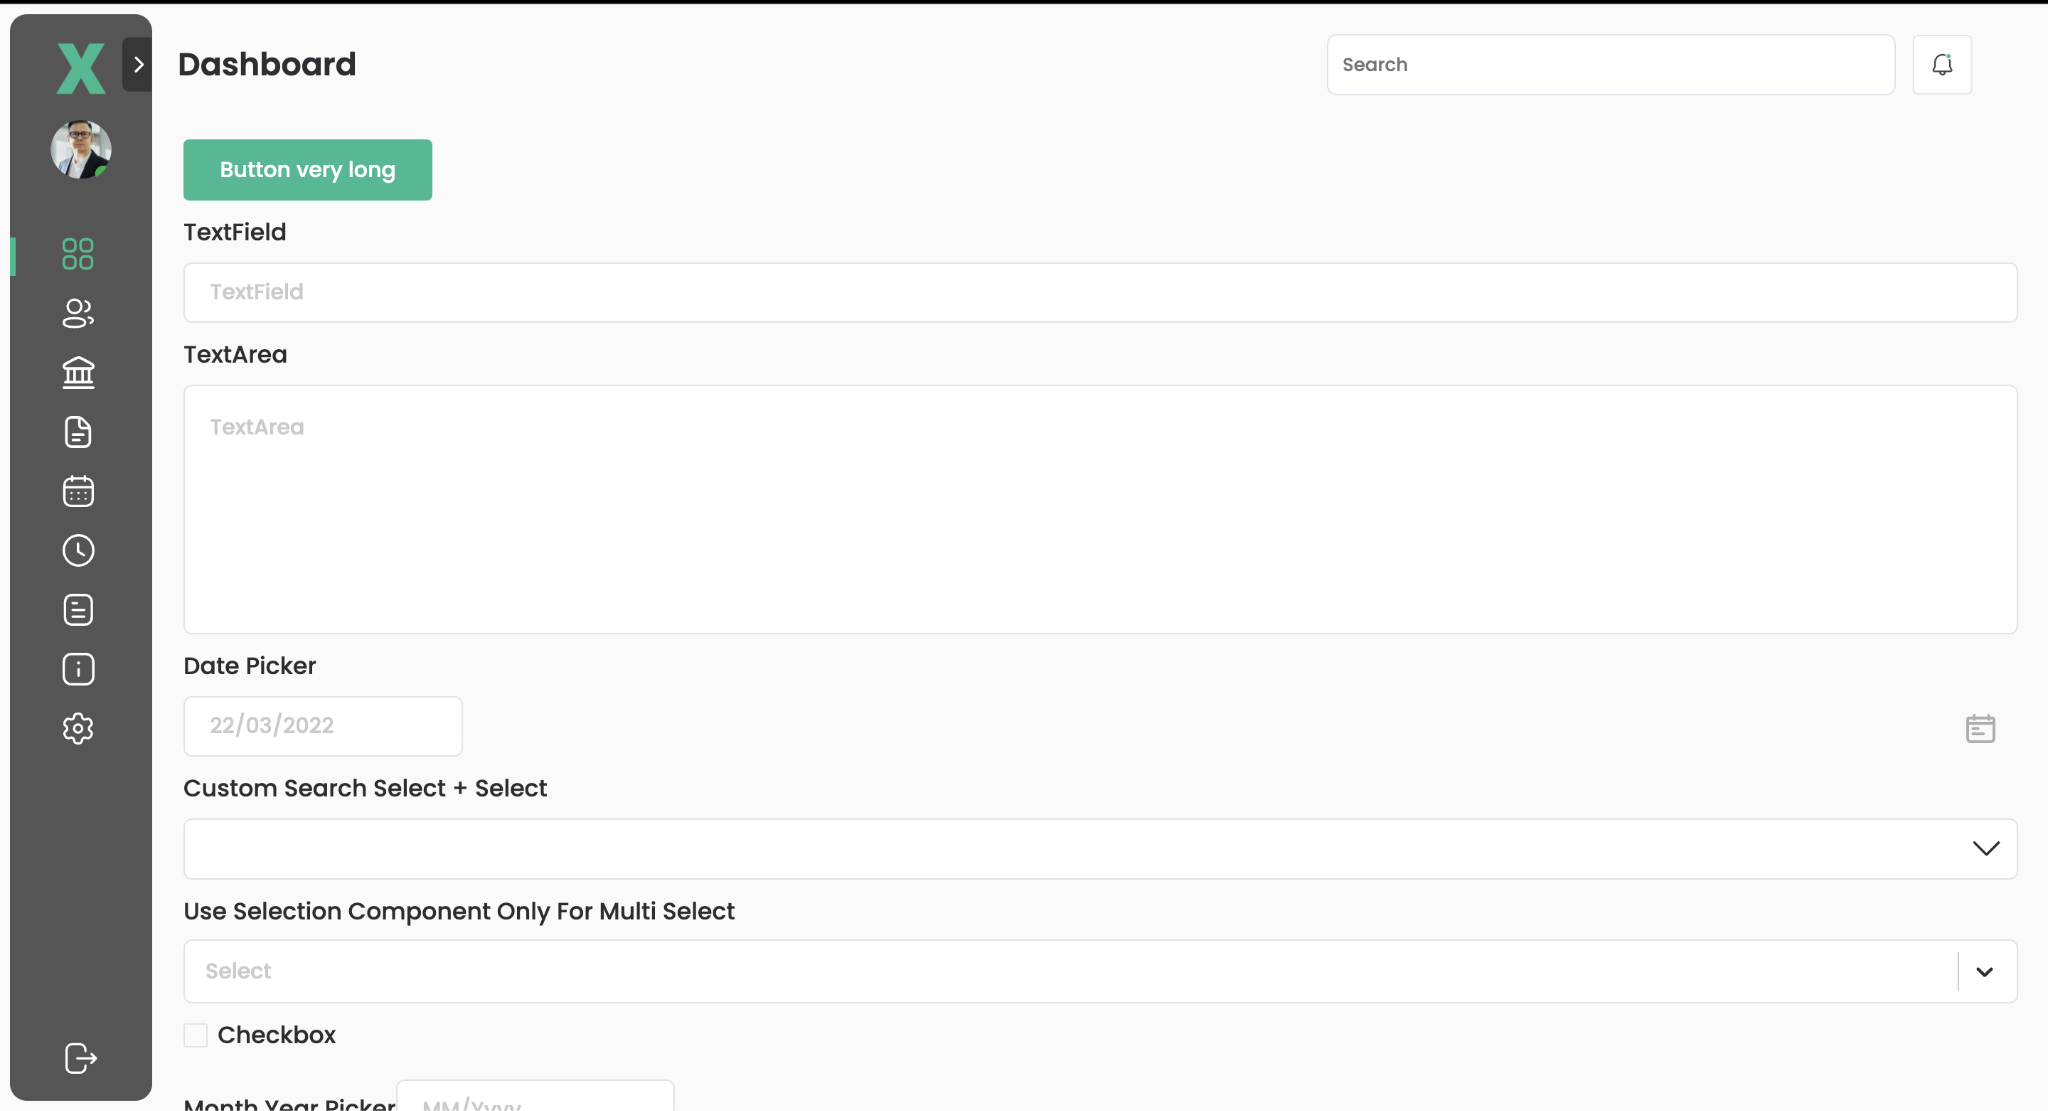Open the document file icon in sidebar
Image resolution: width=2048 pixels, height=1111 pixels.
tap(78, 432)
